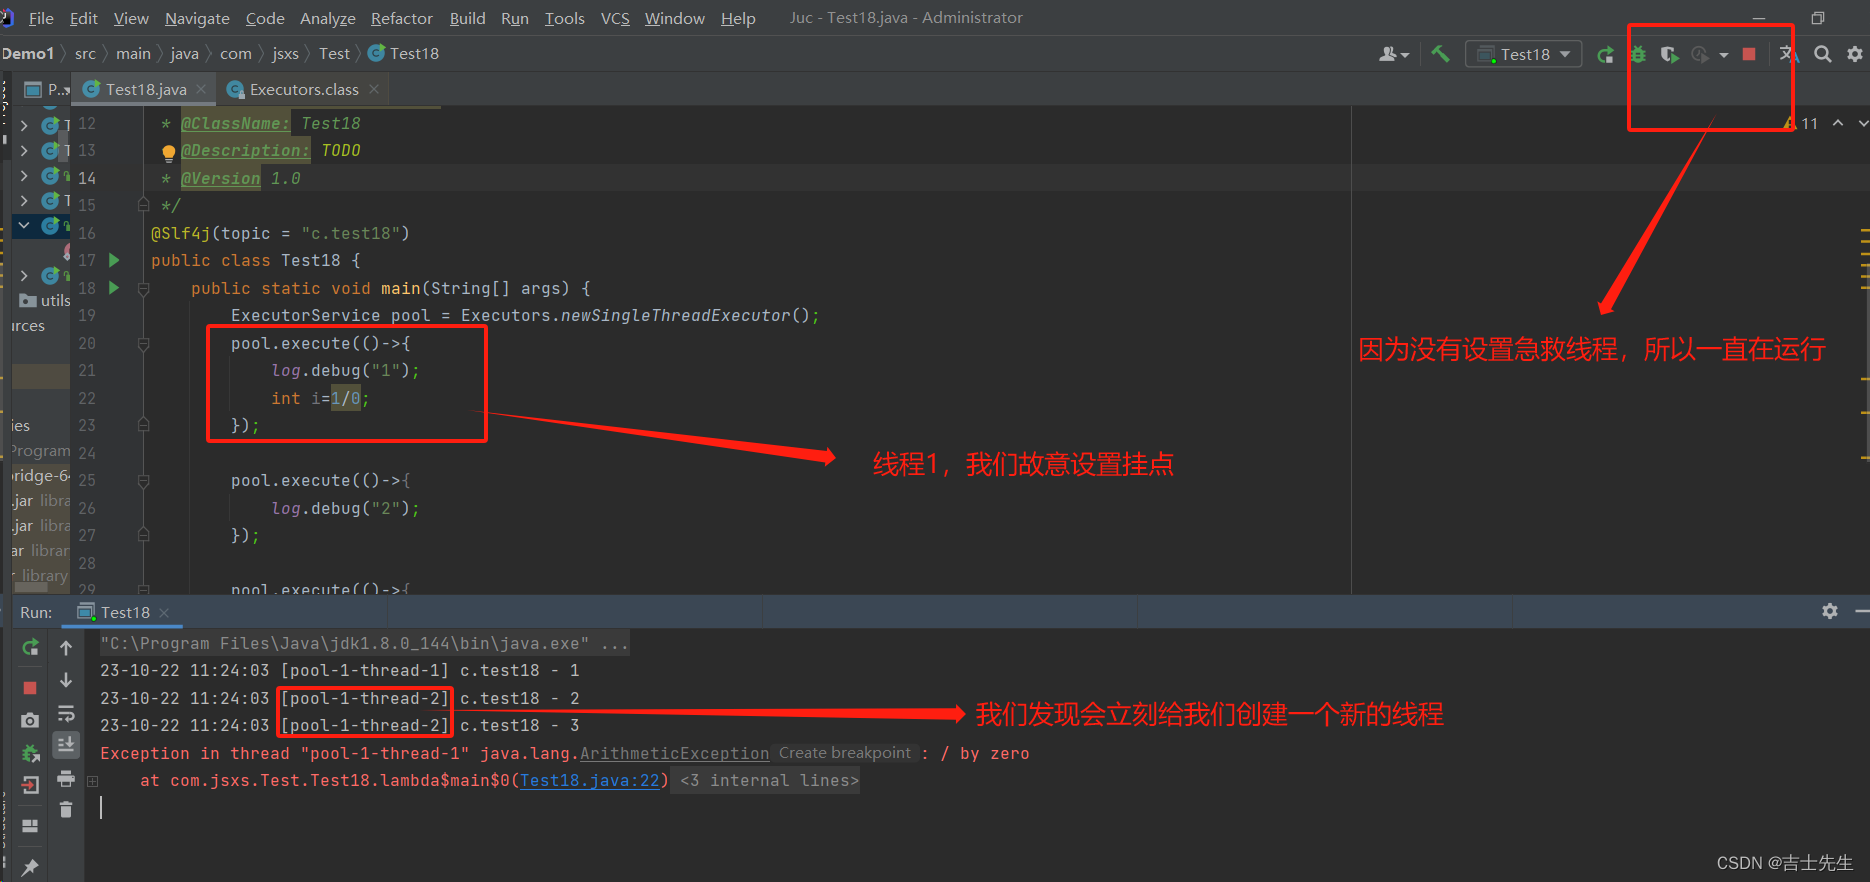
Task: Click the Restore Layout icon in Run panel
Action: tap(30, 826)
